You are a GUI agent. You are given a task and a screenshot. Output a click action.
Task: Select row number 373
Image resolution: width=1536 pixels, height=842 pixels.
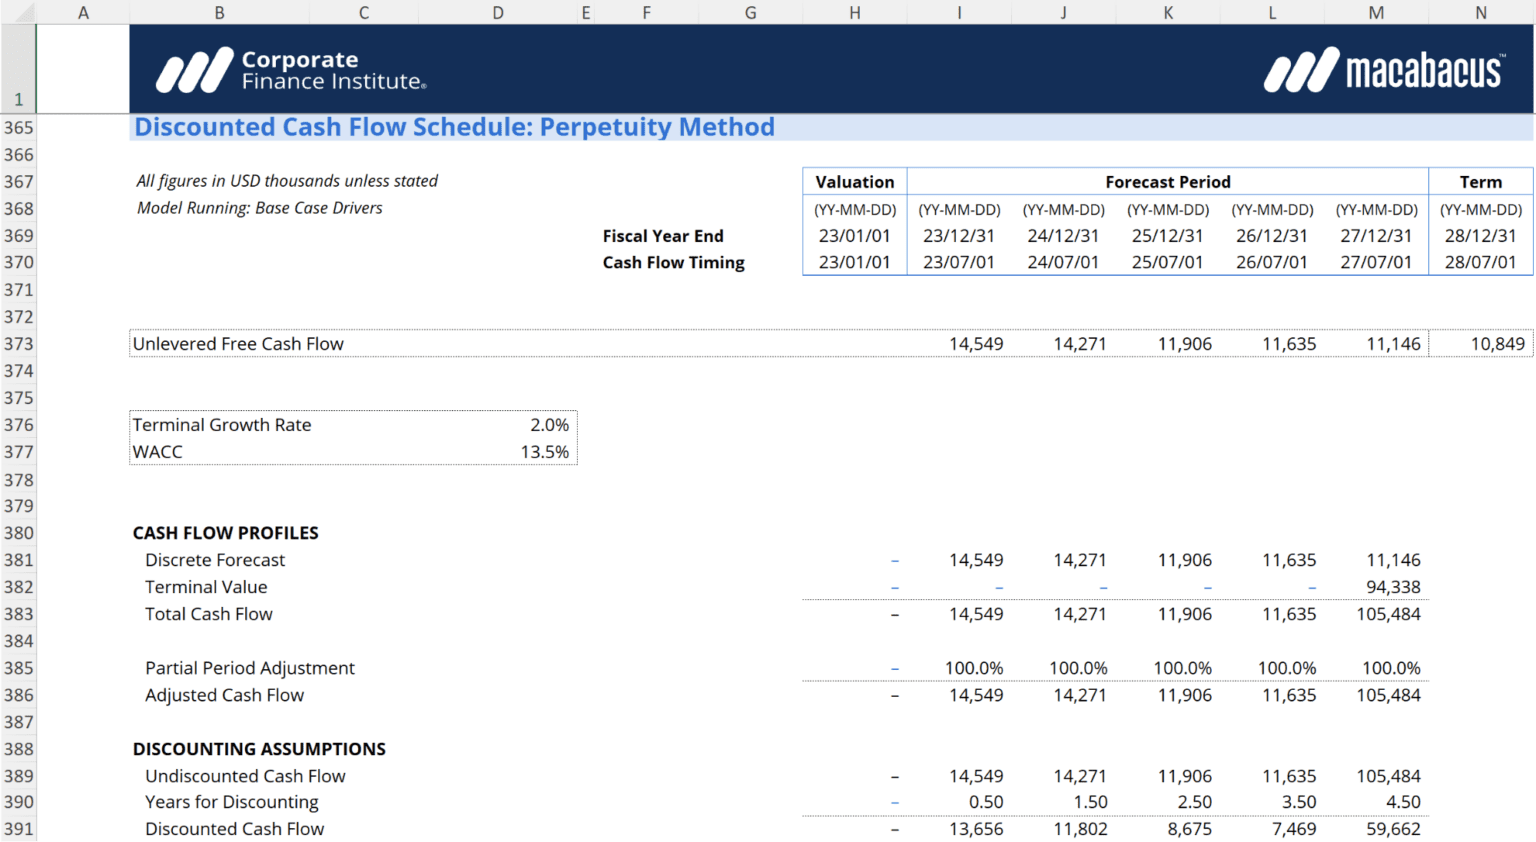[18, 343]
